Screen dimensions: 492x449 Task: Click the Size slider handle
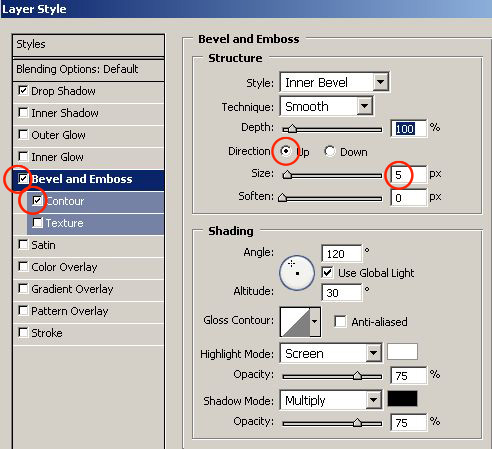coord(287,174)
